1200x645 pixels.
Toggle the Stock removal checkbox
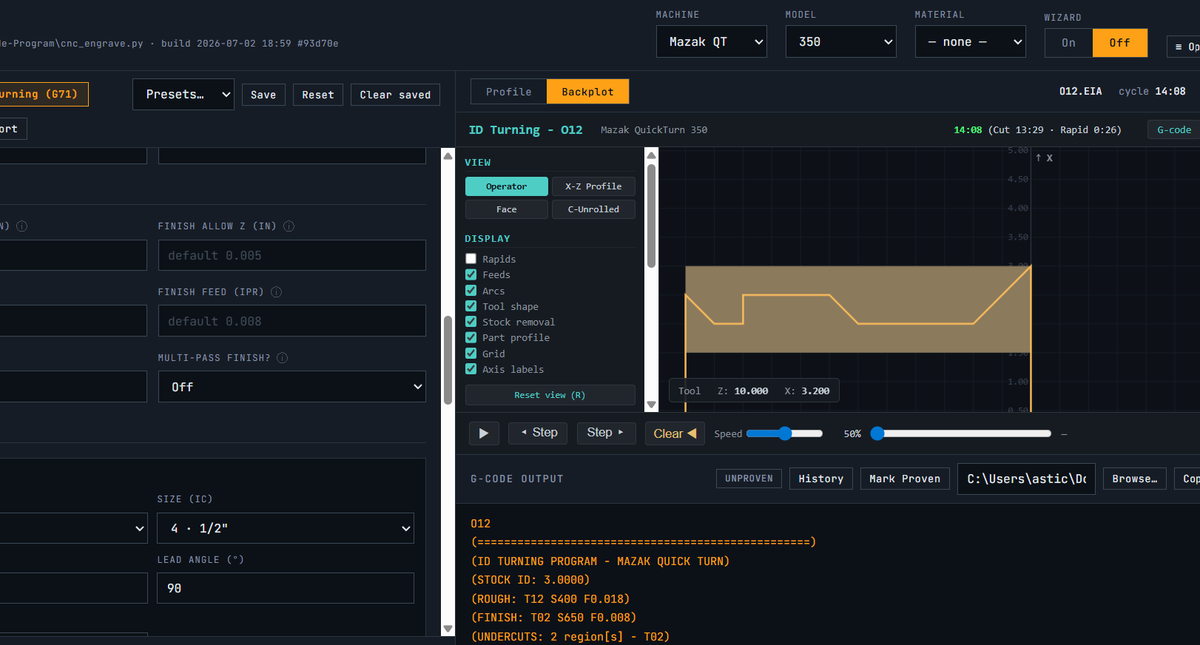tap(471, 322)
